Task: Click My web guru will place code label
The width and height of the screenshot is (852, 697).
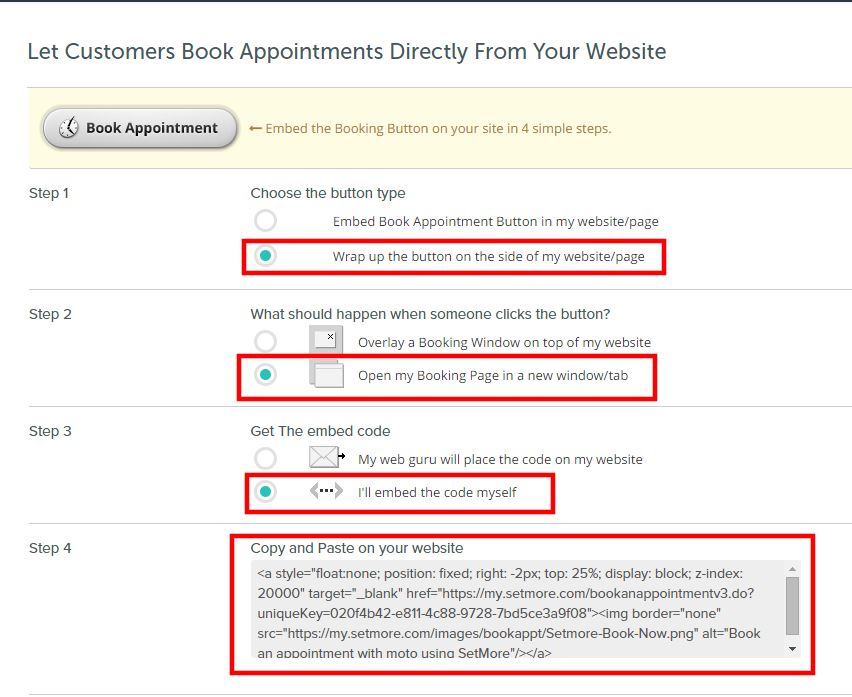Action: (x=500, y=460)
